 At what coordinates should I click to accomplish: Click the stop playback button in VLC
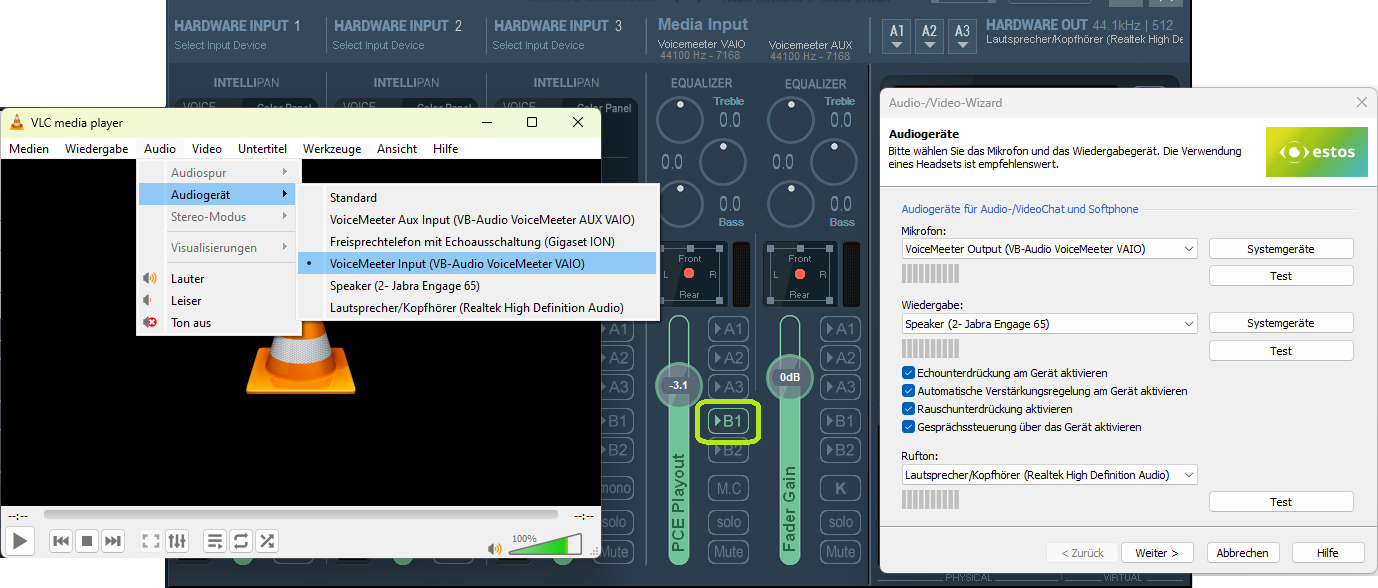(87, 541)
